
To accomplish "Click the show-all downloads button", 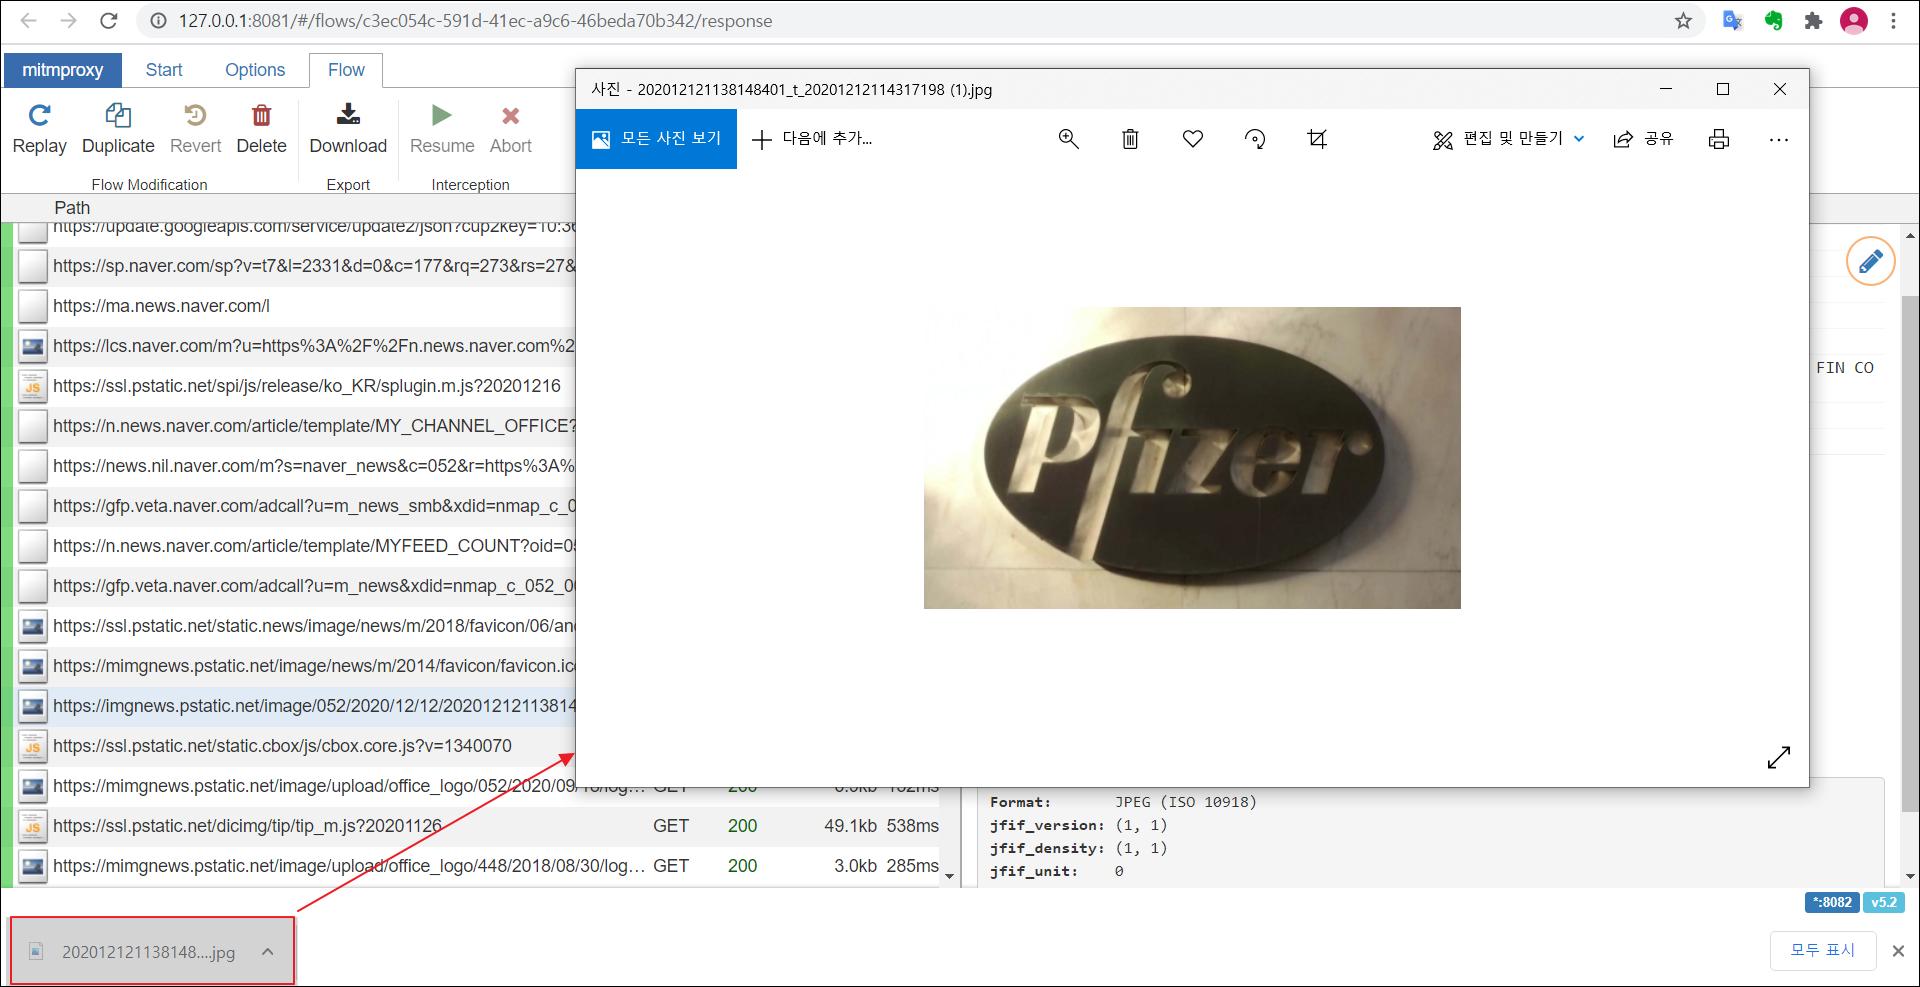I will (1822, 950).
